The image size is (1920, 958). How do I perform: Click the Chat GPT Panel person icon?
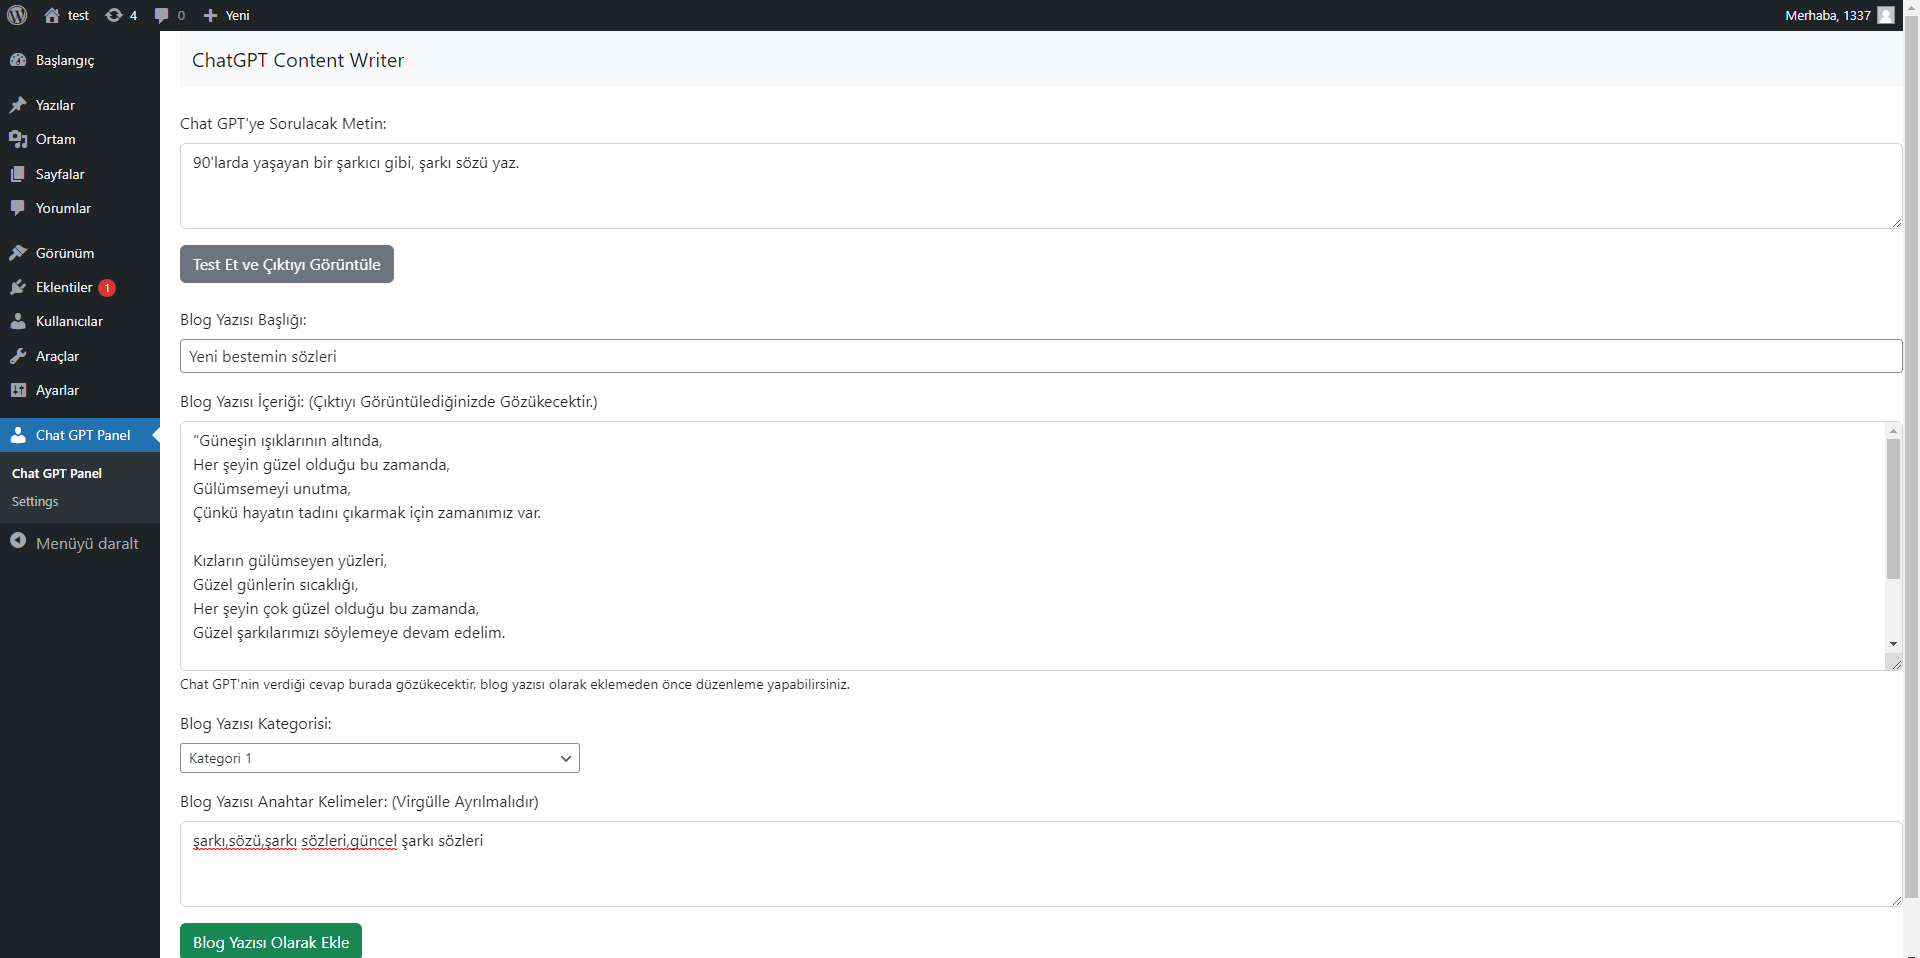pos(18,435)
